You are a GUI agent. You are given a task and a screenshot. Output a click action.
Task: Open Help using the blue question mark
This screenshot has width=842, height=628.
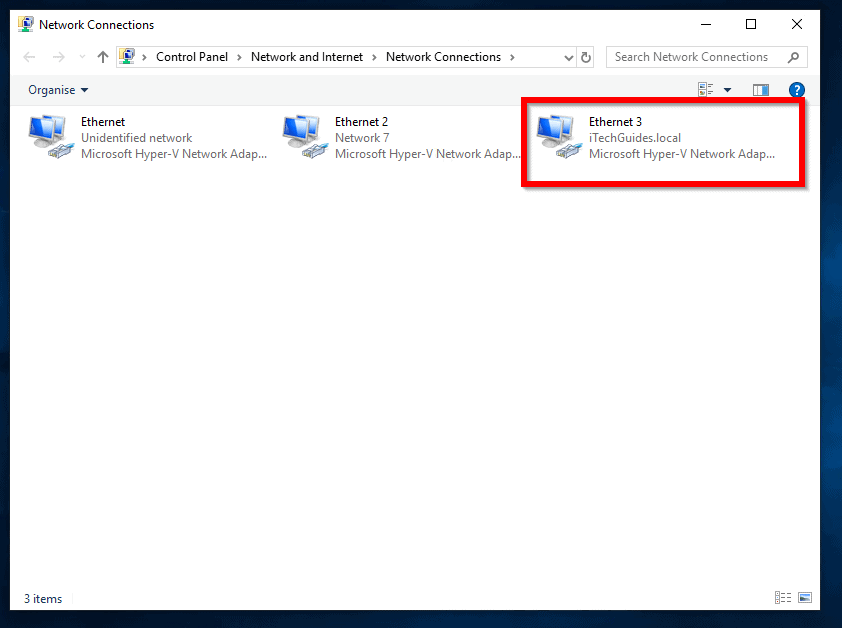797,90
